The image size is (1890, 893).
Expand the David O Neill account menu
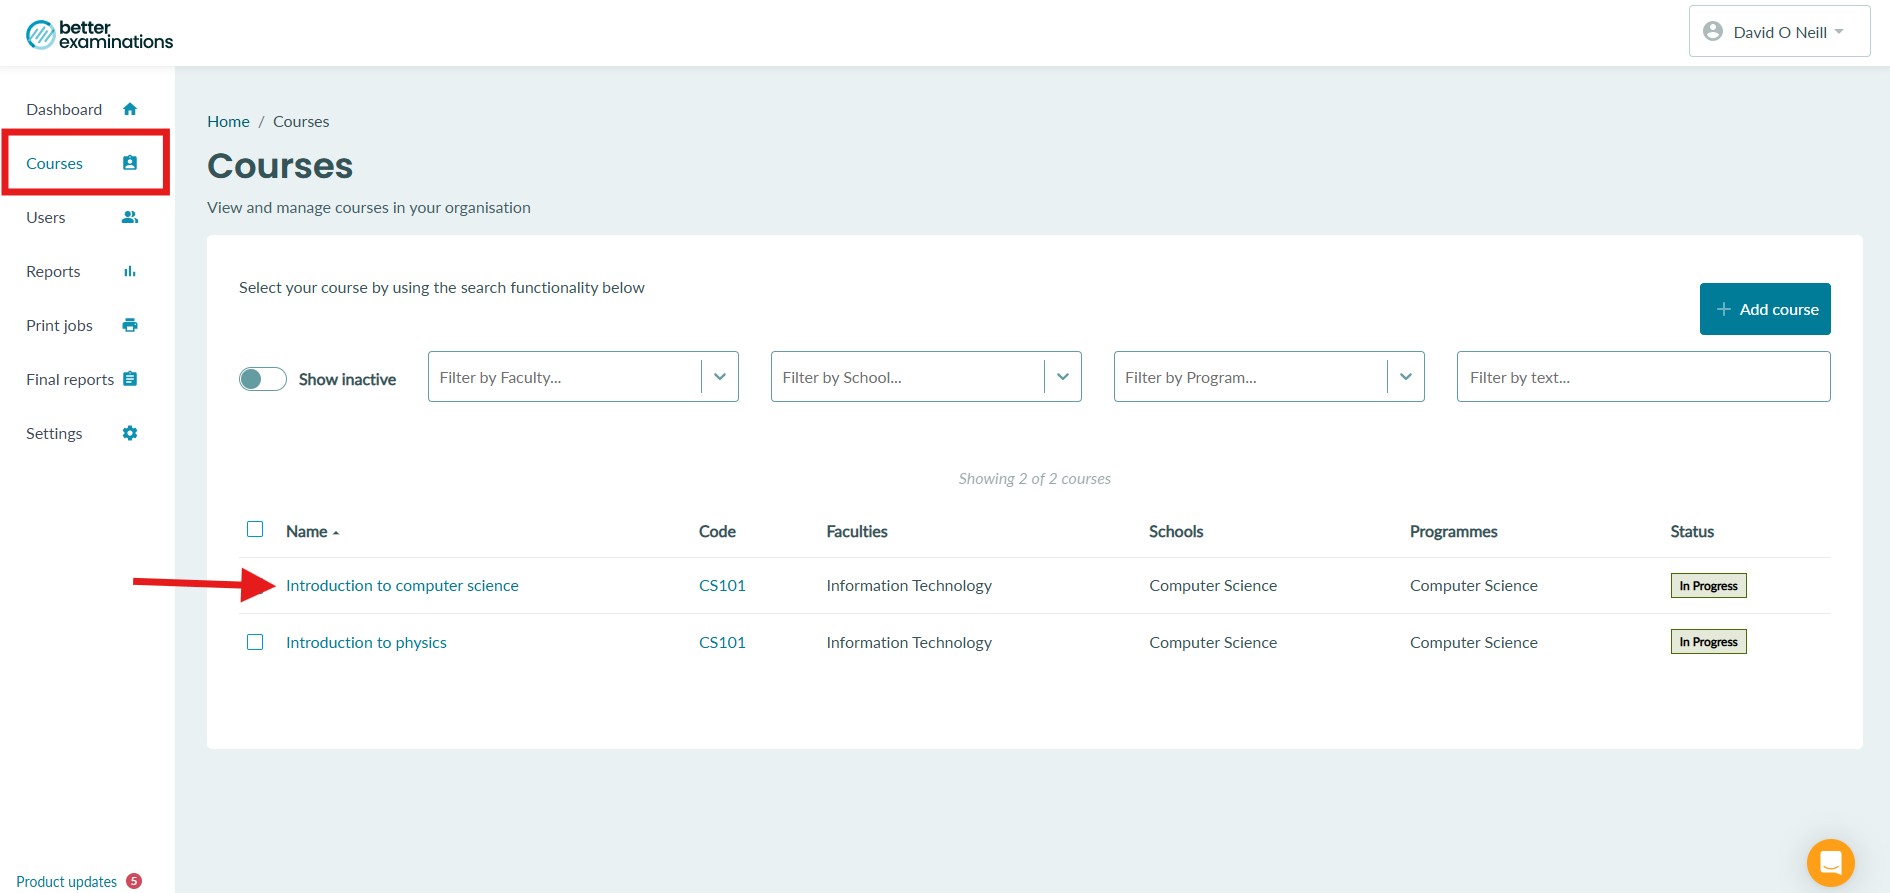[x=1779, y=32]
